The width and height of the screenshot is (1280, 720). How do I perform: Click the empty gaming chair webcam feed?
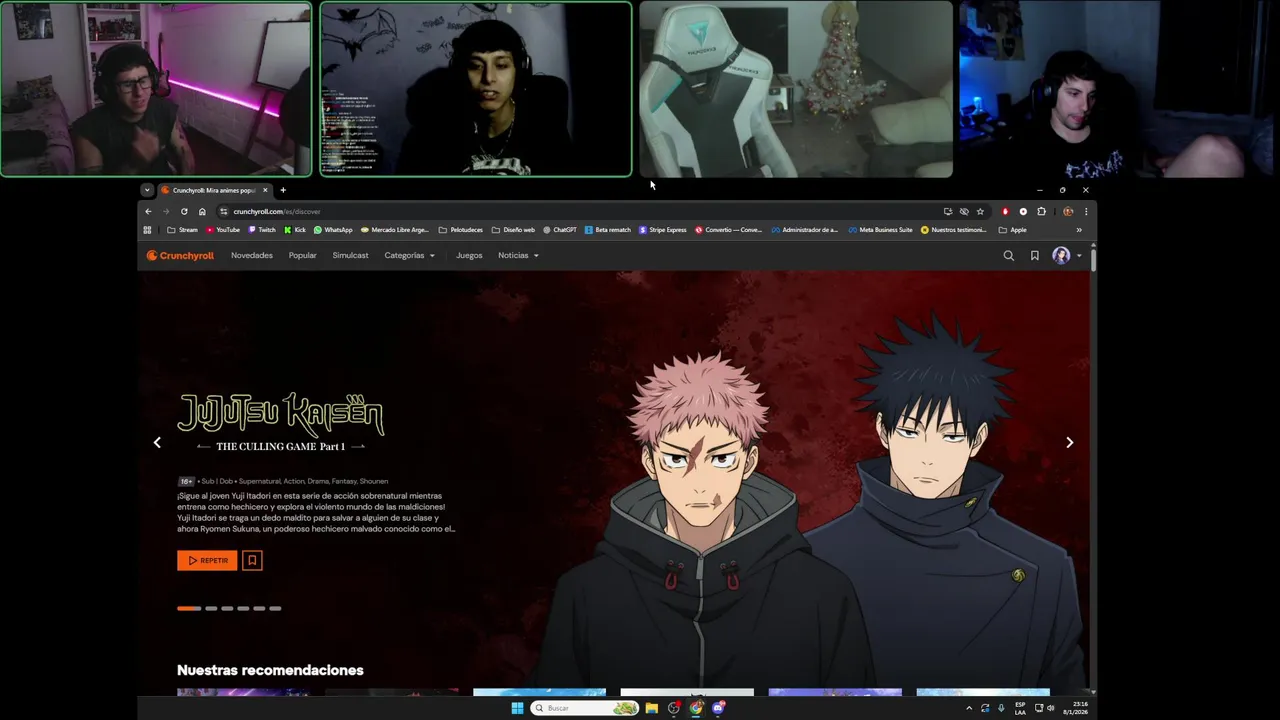coord(796,89)
